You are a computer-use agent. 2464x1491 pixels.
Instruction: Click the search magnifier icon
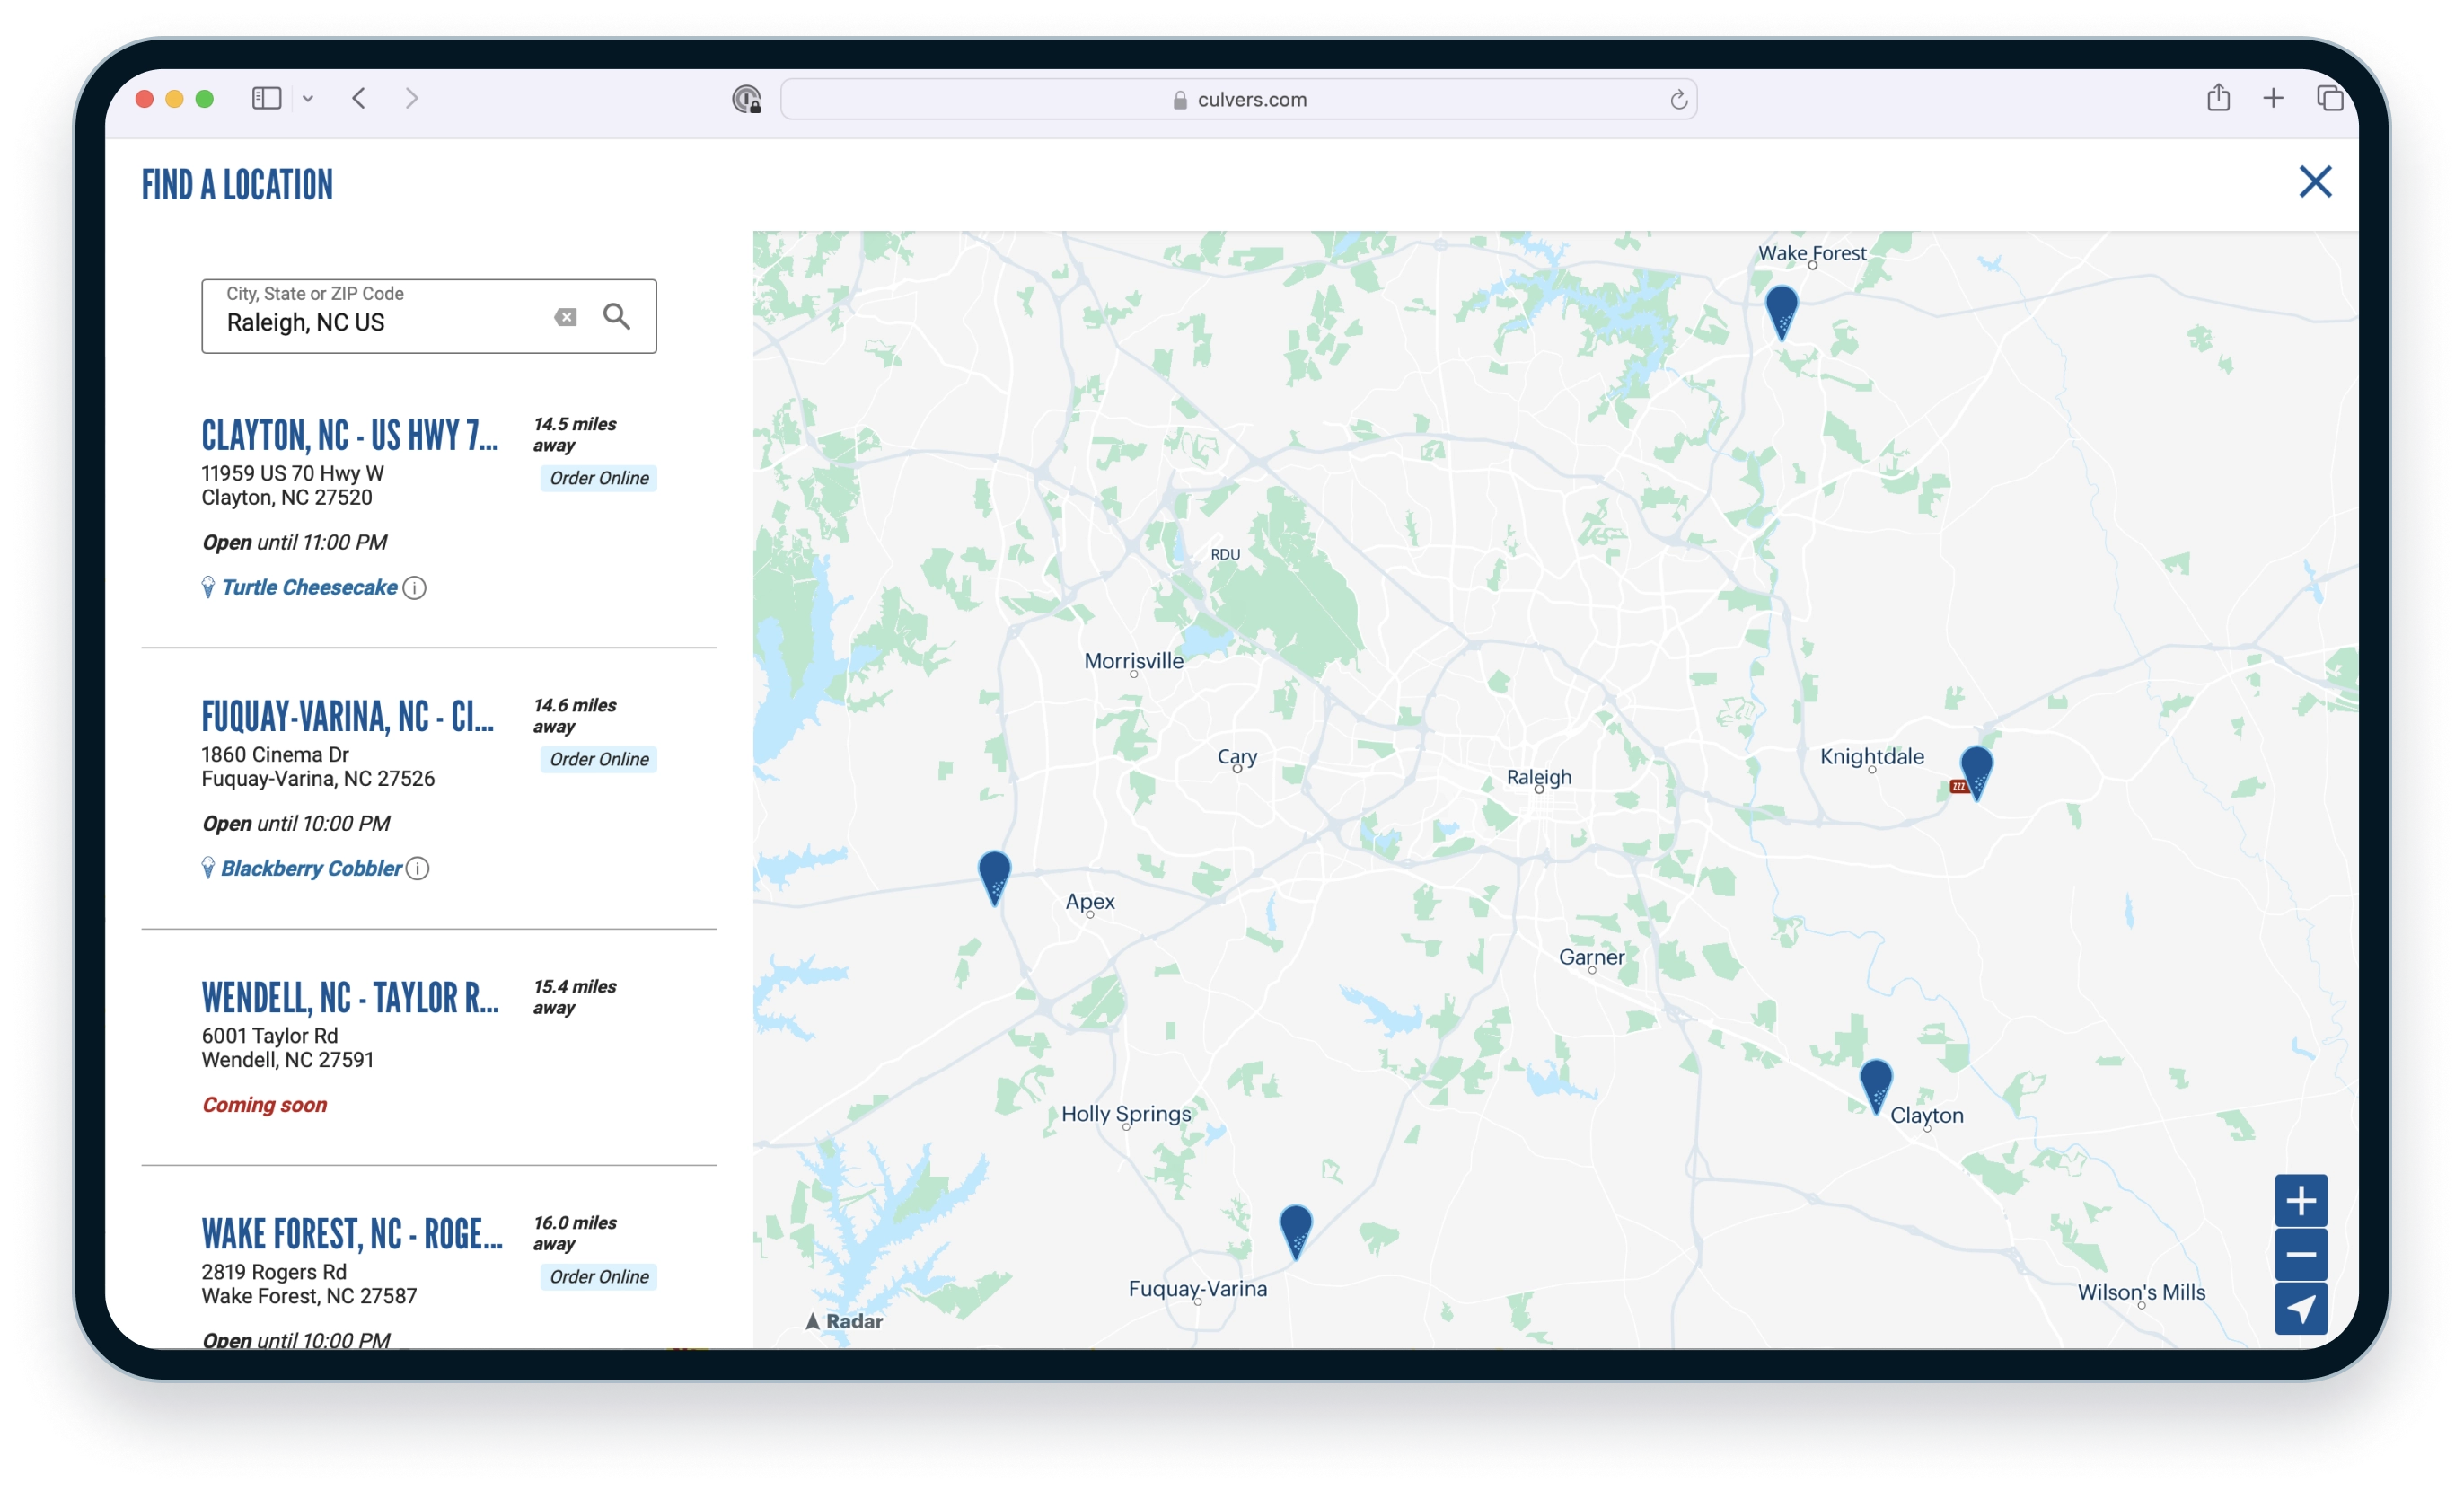point(616,317)
